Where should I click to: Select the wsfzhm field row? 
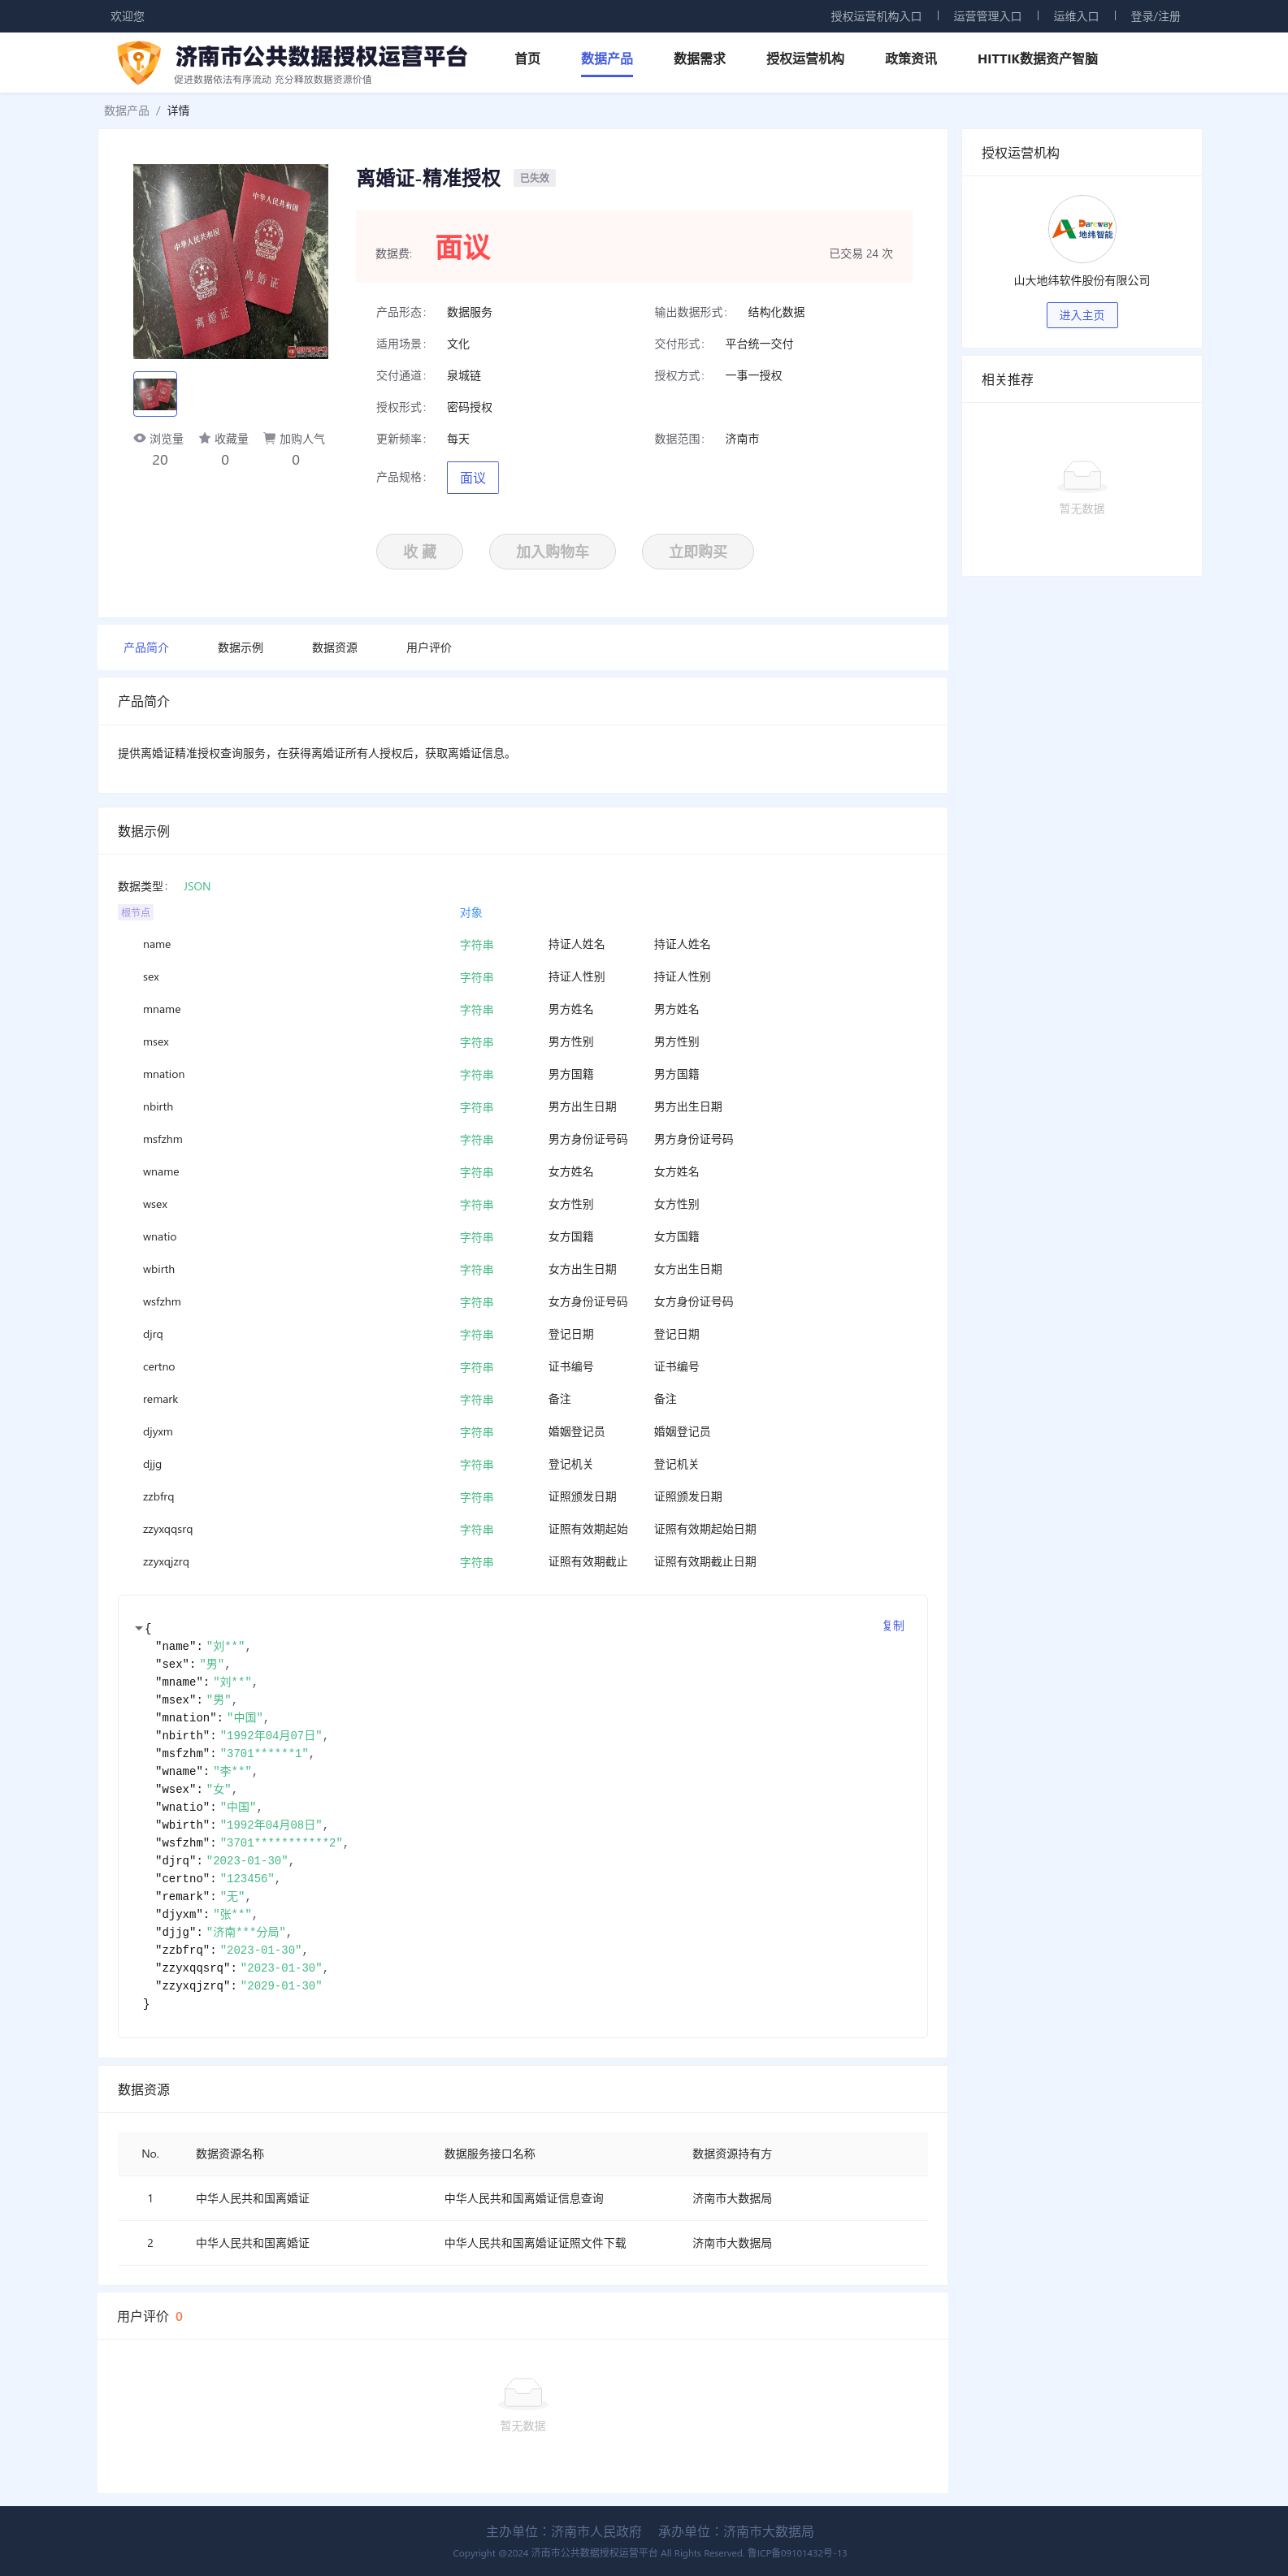click(x=522, y=1302)
